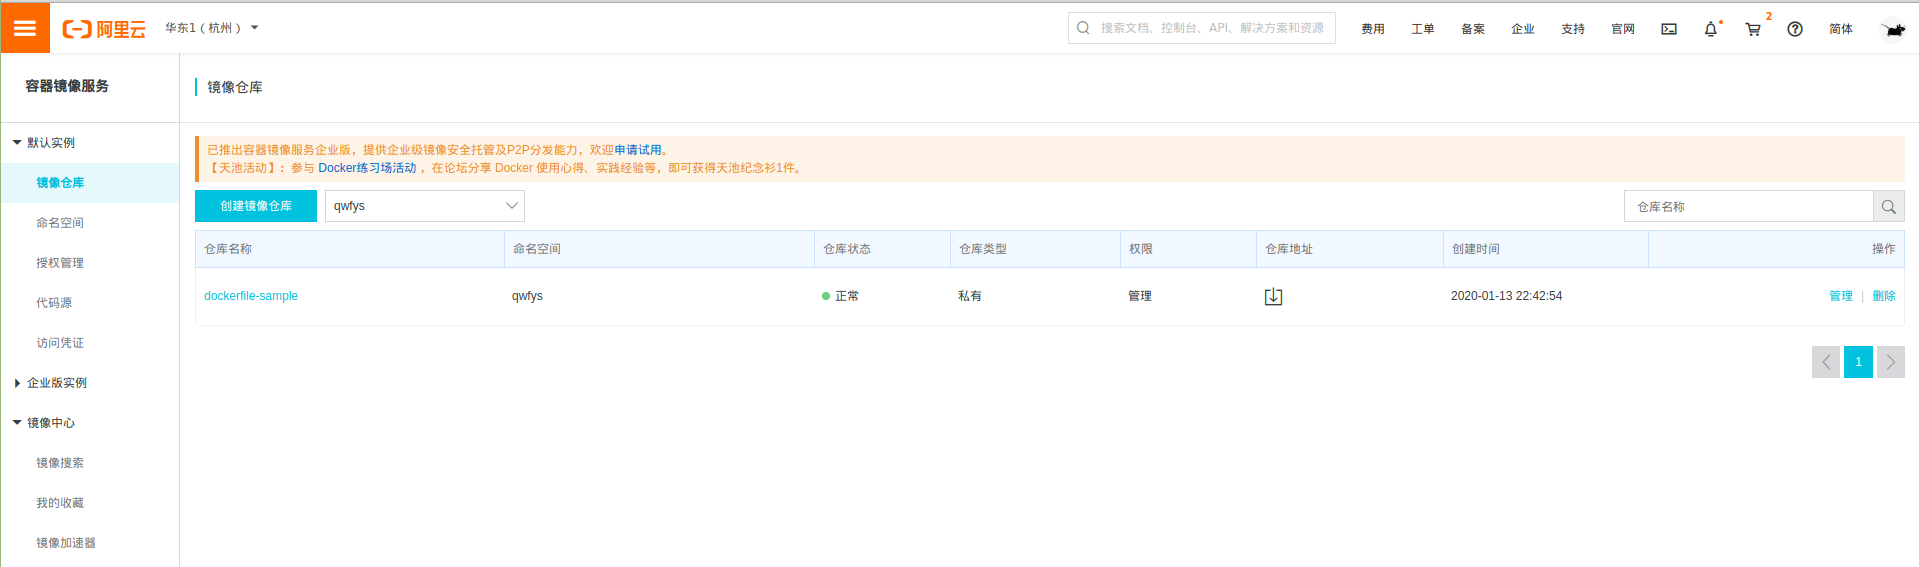
Task: Open 备案 in the top bar
Action: click(1473, 29)
